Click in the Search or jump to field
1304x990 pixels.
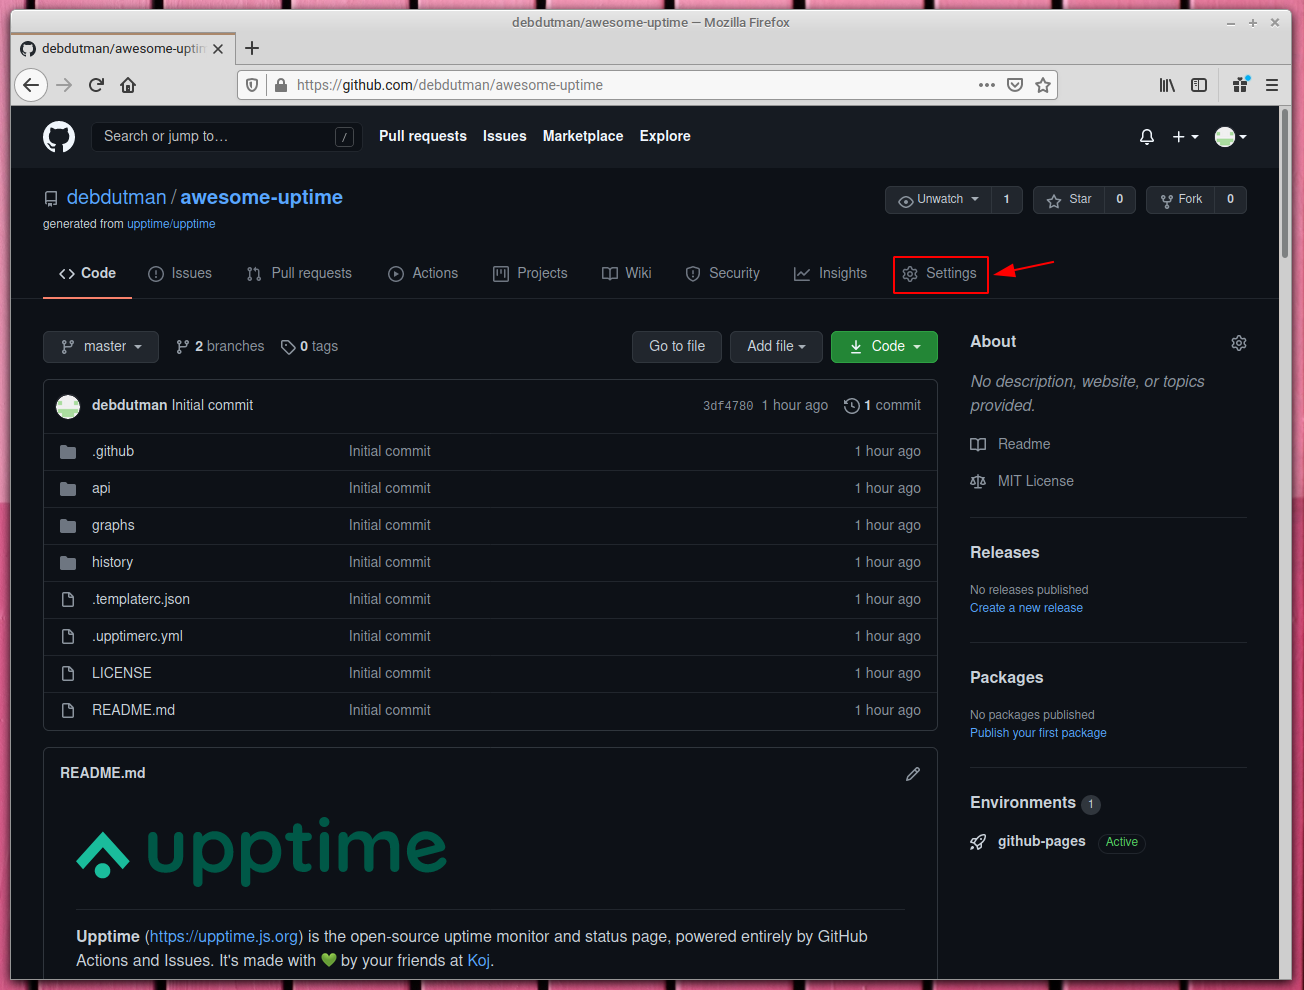226,136
